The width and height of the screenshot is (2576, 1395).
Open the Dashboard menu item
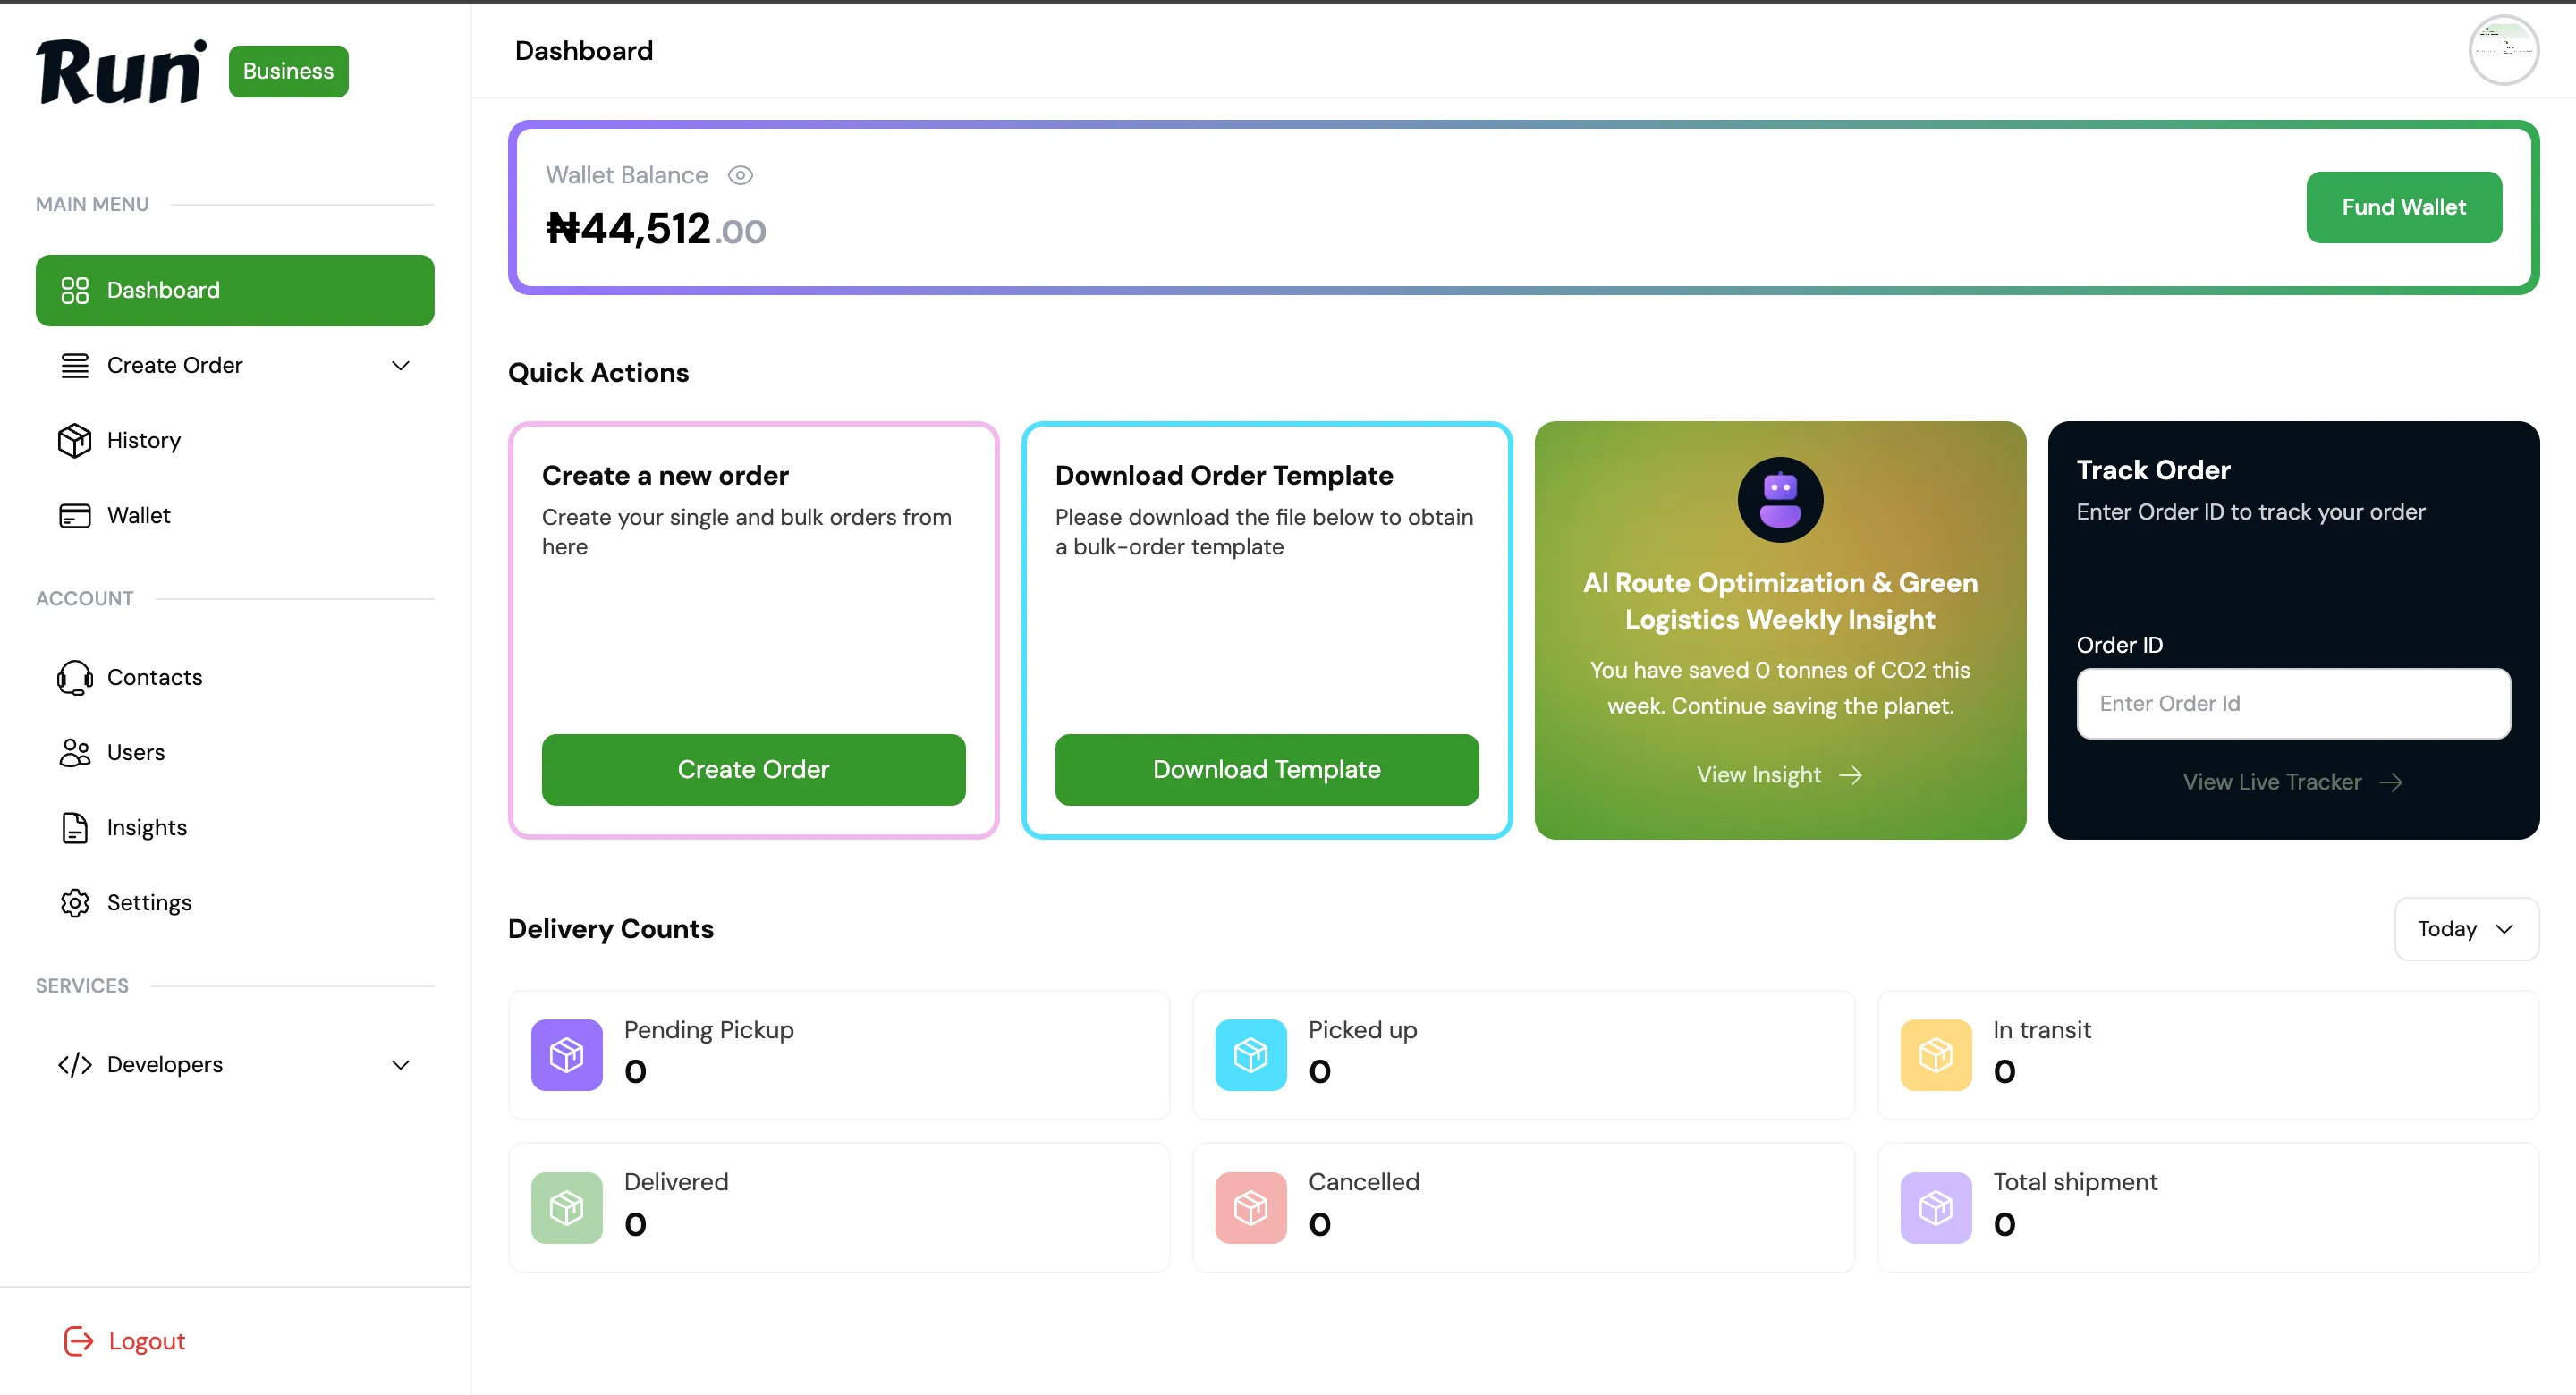(x=235, y=290)
